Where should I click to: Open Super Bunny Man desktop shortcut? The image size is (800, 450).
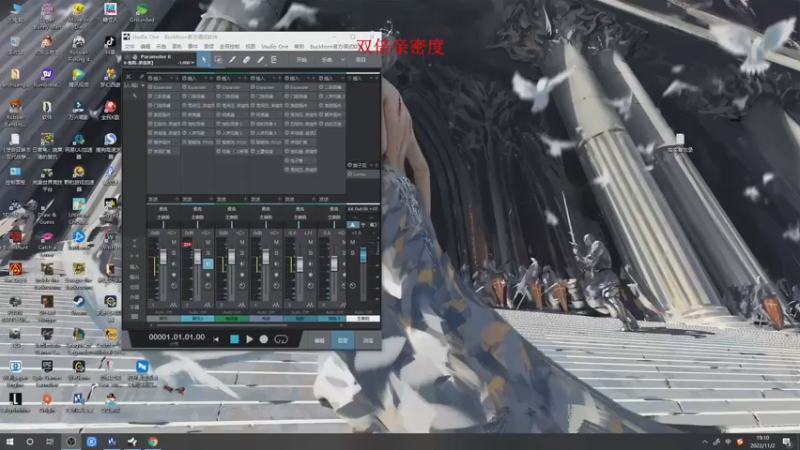coord(47,16)
